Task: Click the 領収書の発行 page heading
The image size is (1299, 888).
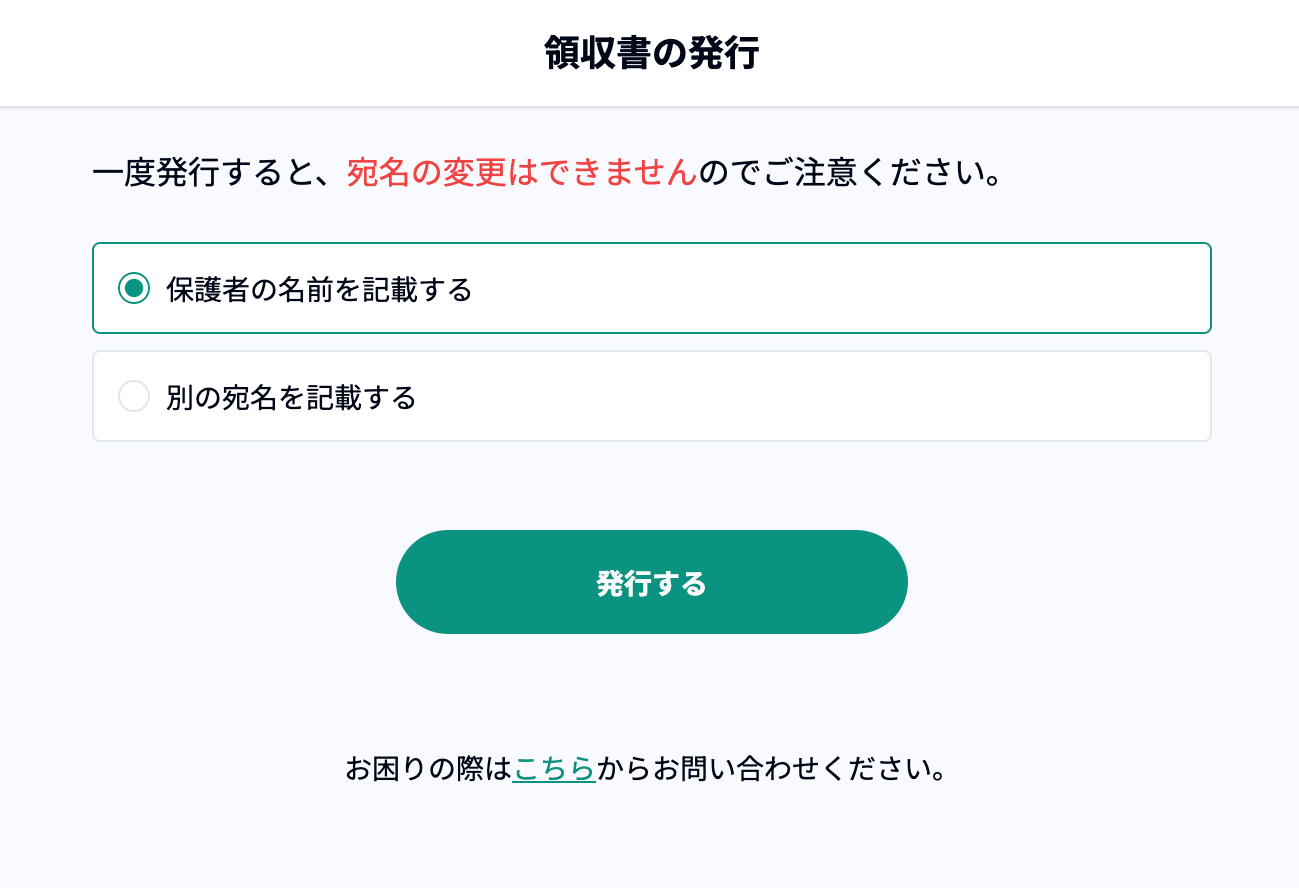Action: coord(651,53)
